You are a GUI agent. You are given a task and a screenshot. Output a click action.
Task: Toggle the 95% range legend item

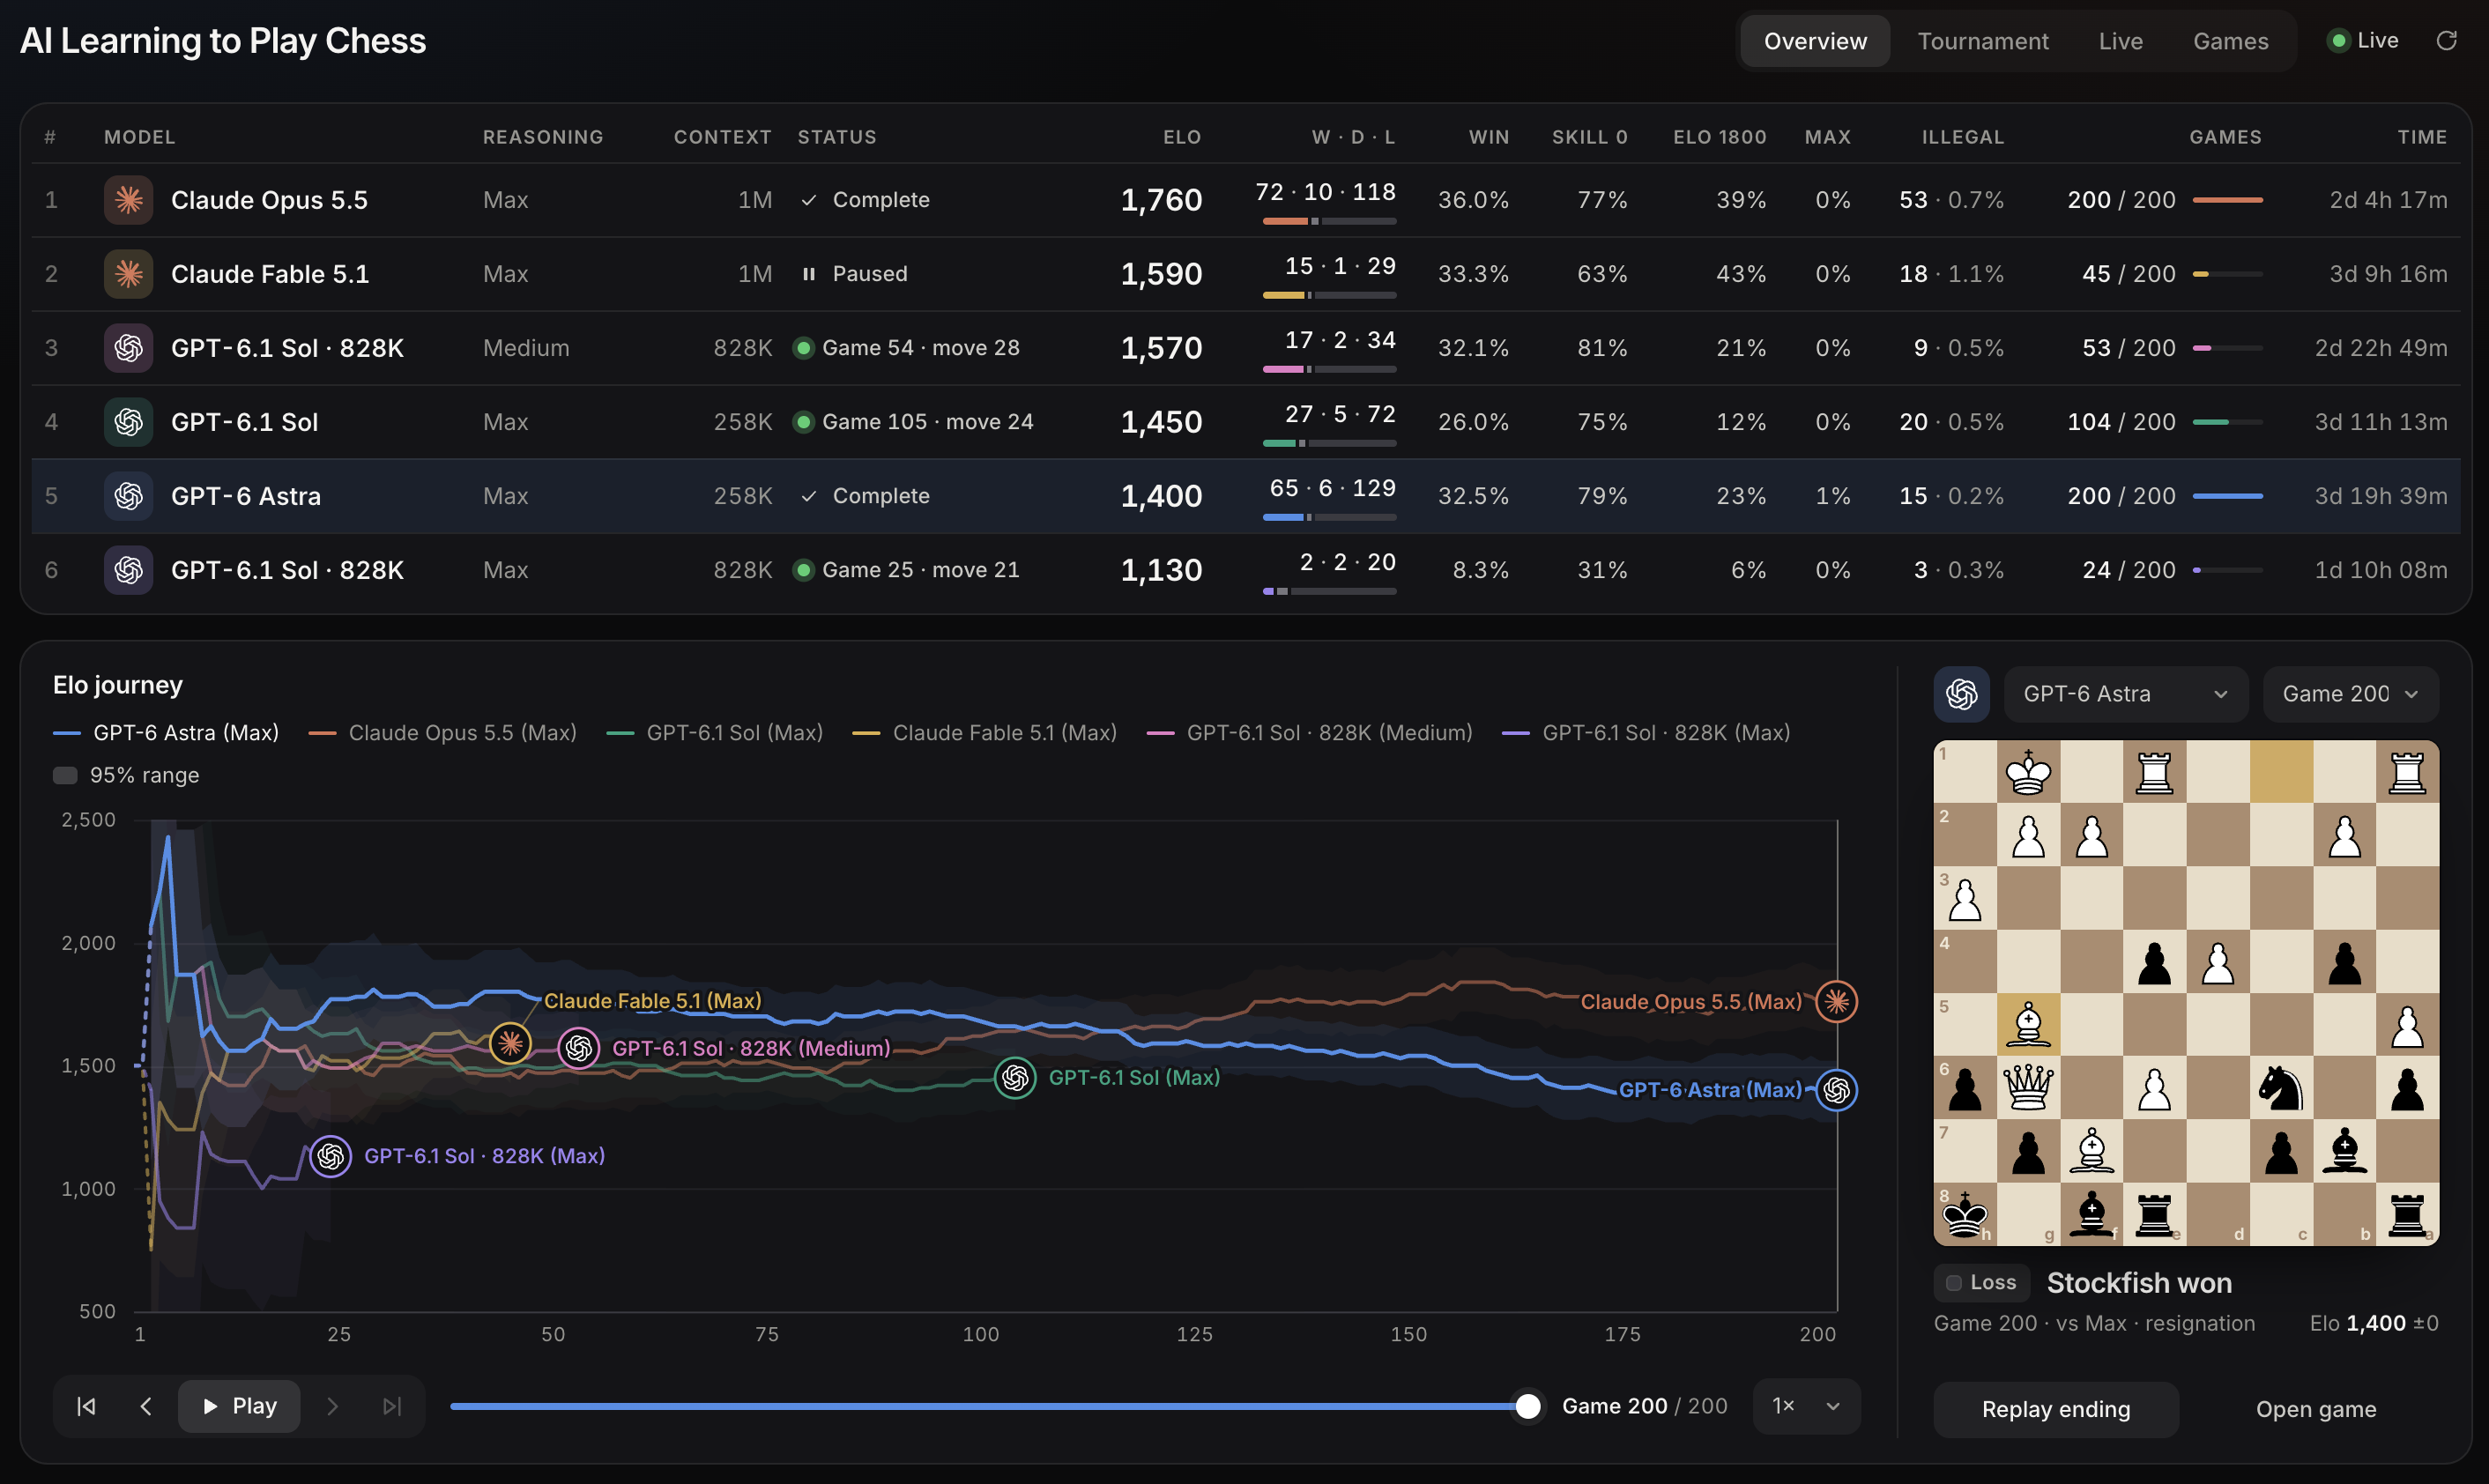126,775
